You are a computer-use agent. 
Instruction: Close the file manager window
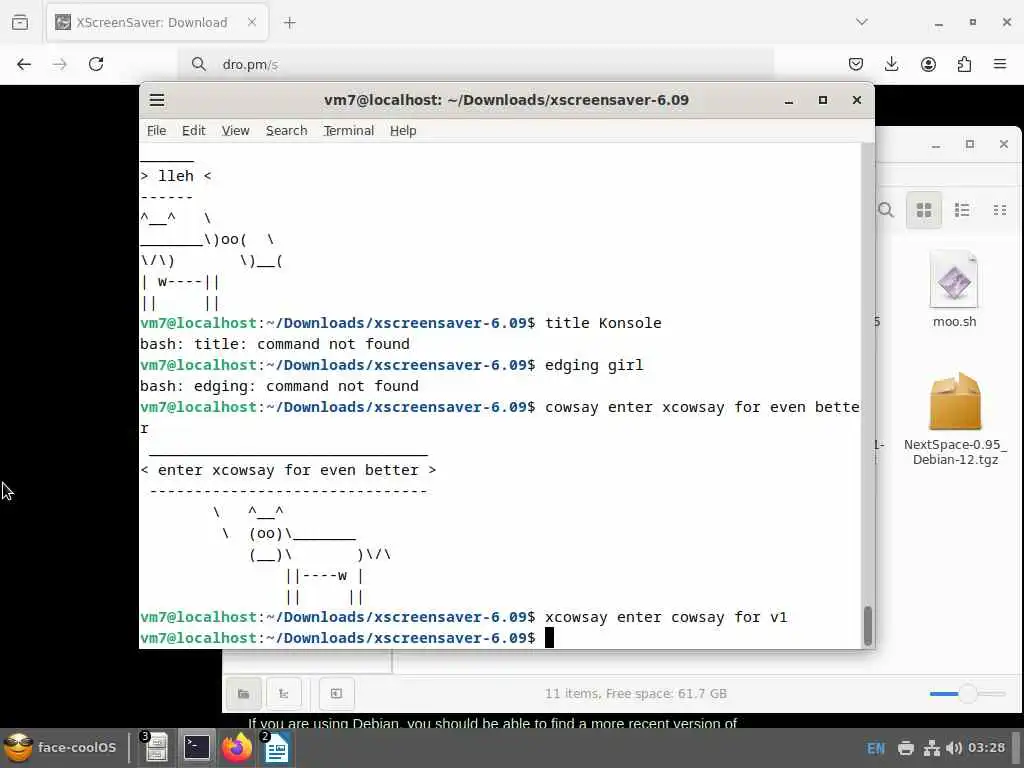coord(1004,144)
